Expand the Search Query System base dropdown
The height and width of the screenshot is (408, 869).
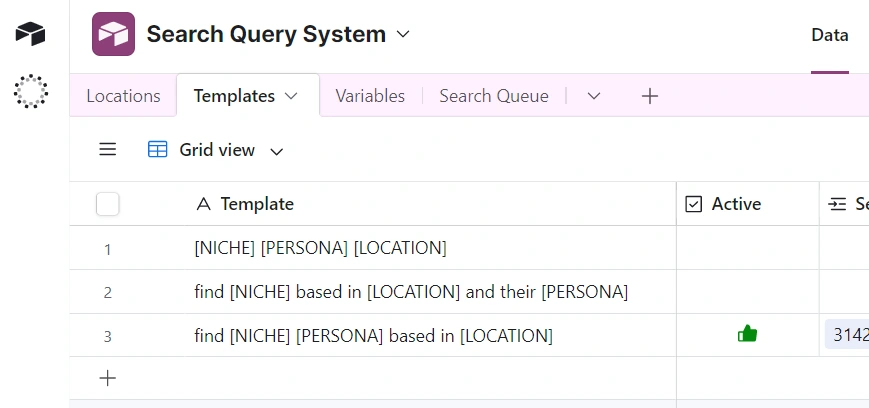point(403,34)
